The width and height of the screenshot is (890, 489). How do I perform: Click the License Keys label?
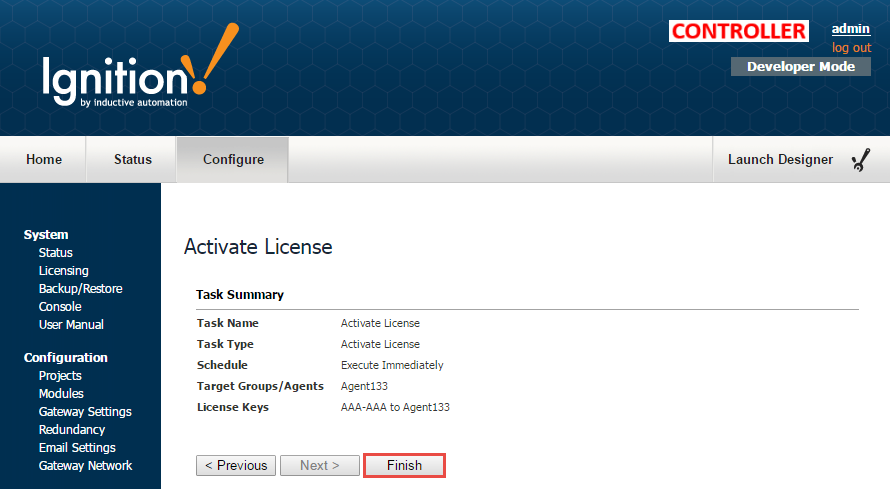point(233,407)
